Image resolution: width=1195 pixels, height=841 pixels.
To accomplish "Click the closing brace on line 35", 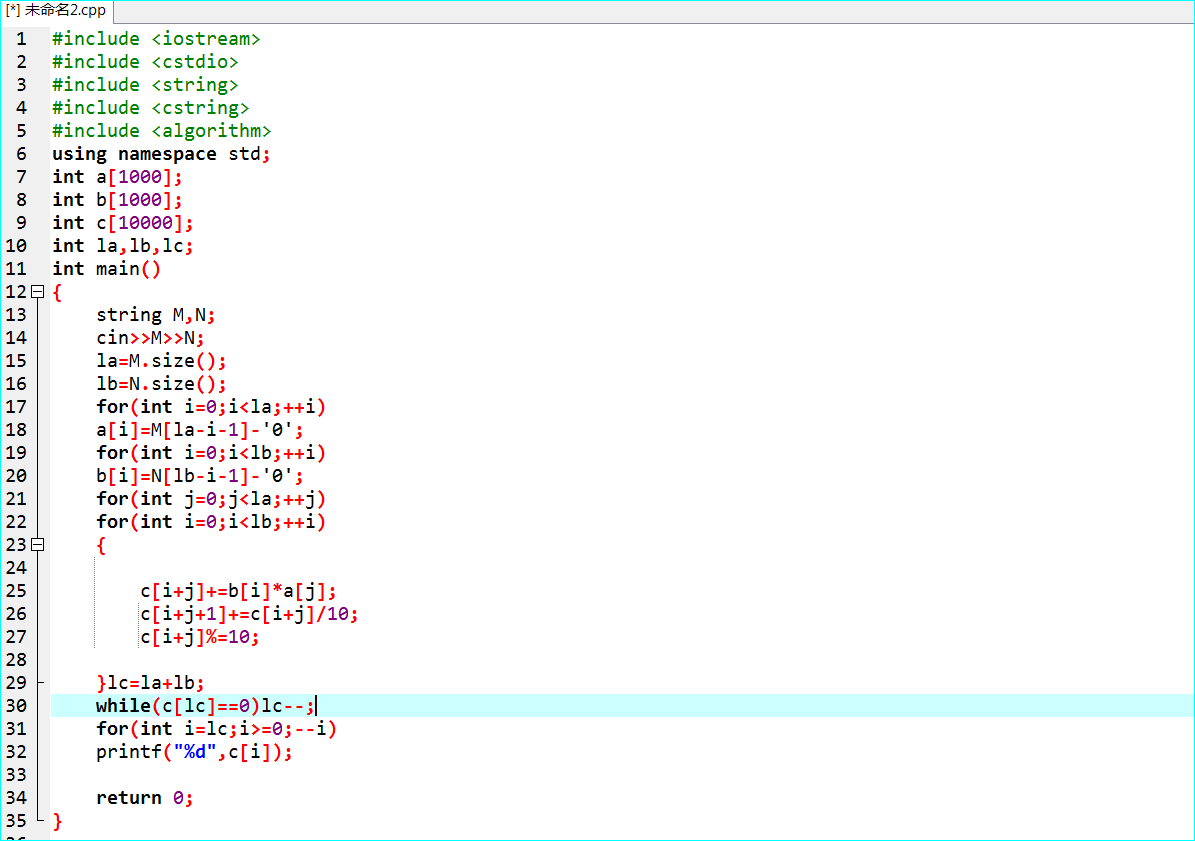I will click(57, 821).
